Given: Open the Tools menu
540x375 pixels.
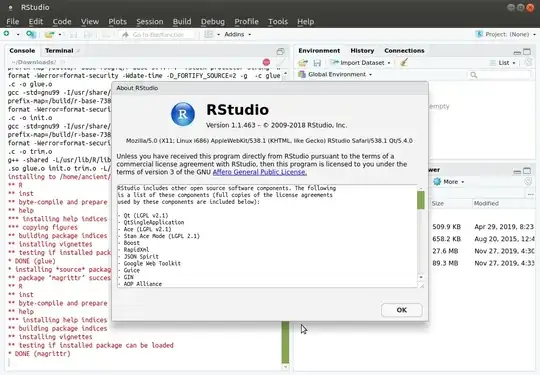Looking at the screenshot, I should (x=278, y=21).
